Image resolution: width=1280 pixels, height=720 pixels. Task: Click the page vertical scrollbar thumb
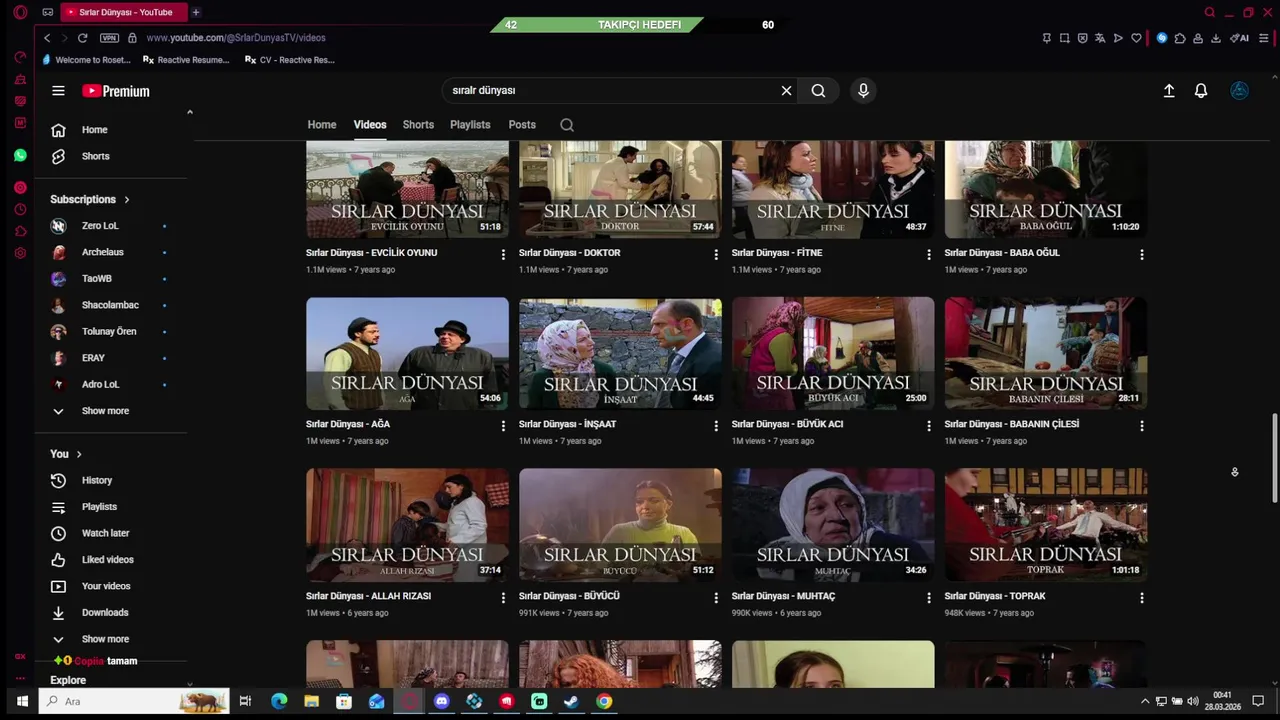coord(1274,458)
